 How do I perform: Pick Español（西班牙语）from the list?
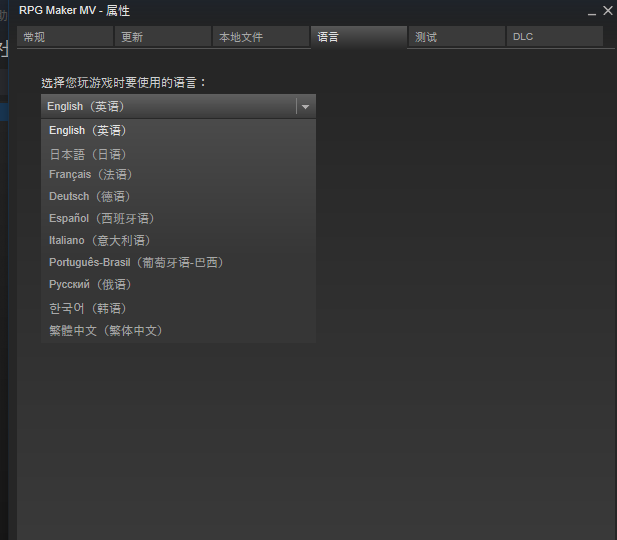point(178,218)
